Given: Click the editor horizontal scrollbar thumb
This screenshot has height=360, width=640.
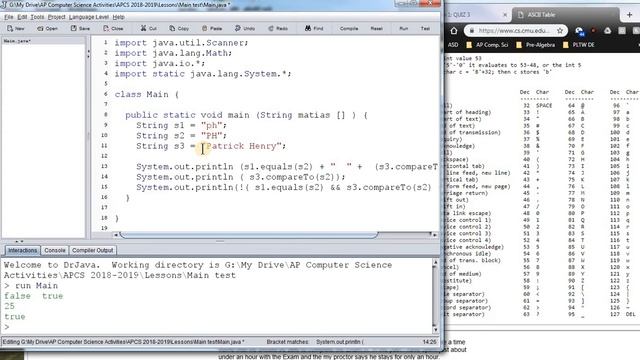Looking at the screenshot, I should [249, 235].
